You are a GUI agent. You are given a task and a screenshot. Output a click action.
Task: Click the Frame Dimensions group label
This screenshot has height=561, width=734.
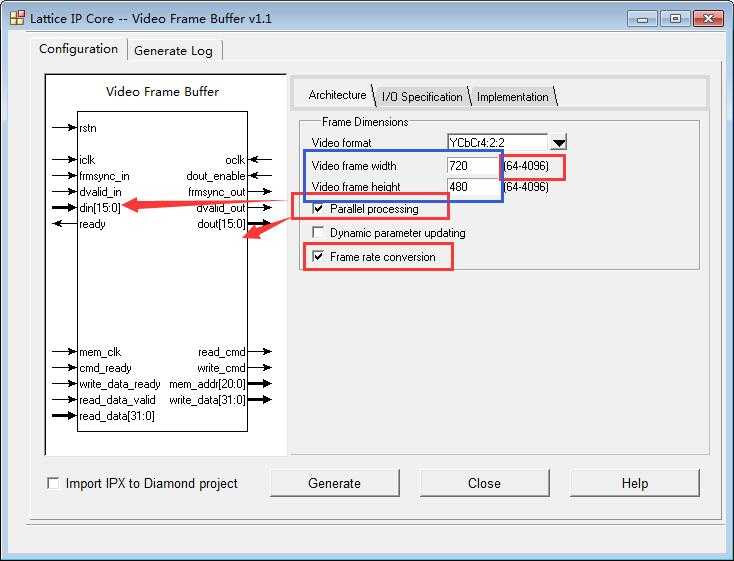365,122
